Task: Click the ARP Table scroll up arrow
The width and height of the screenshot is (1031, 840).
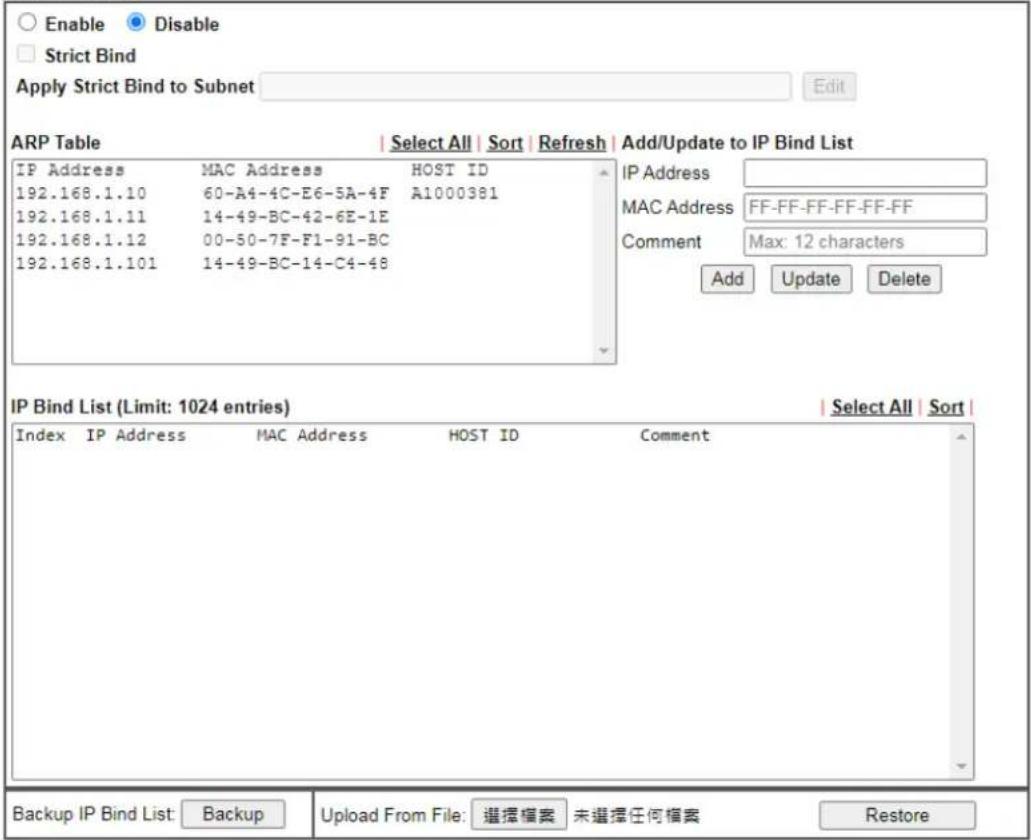Action: [x=604, y=173]
